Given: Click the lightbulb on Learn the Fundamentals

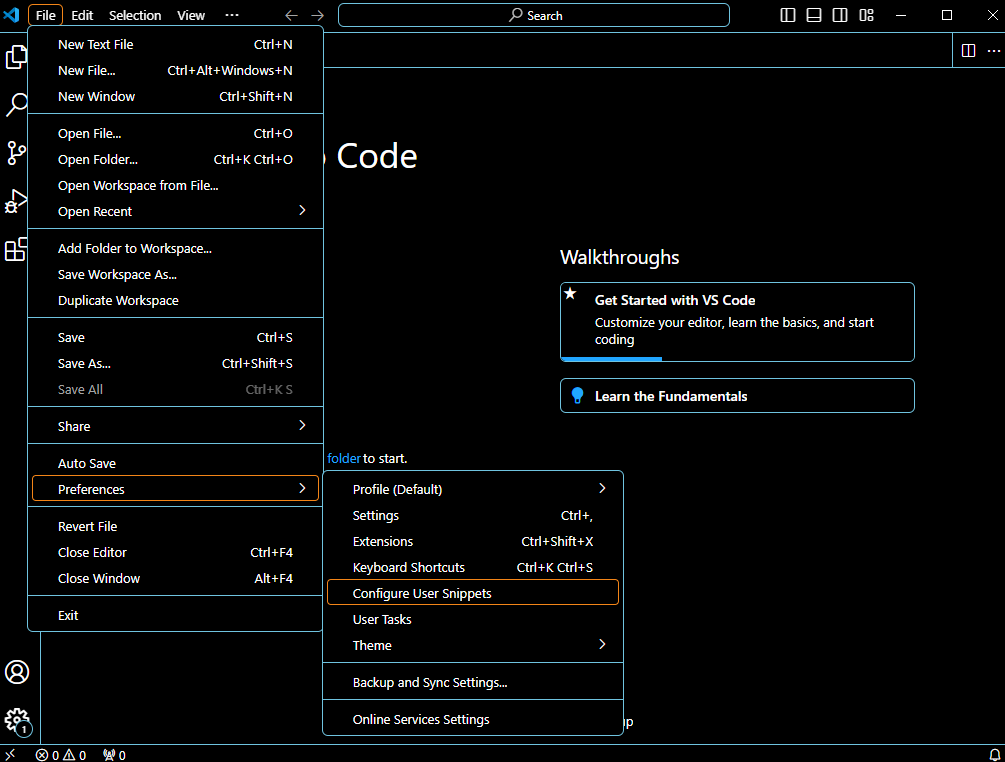Looking at the screenshot, I should click(x=577, y=396).
